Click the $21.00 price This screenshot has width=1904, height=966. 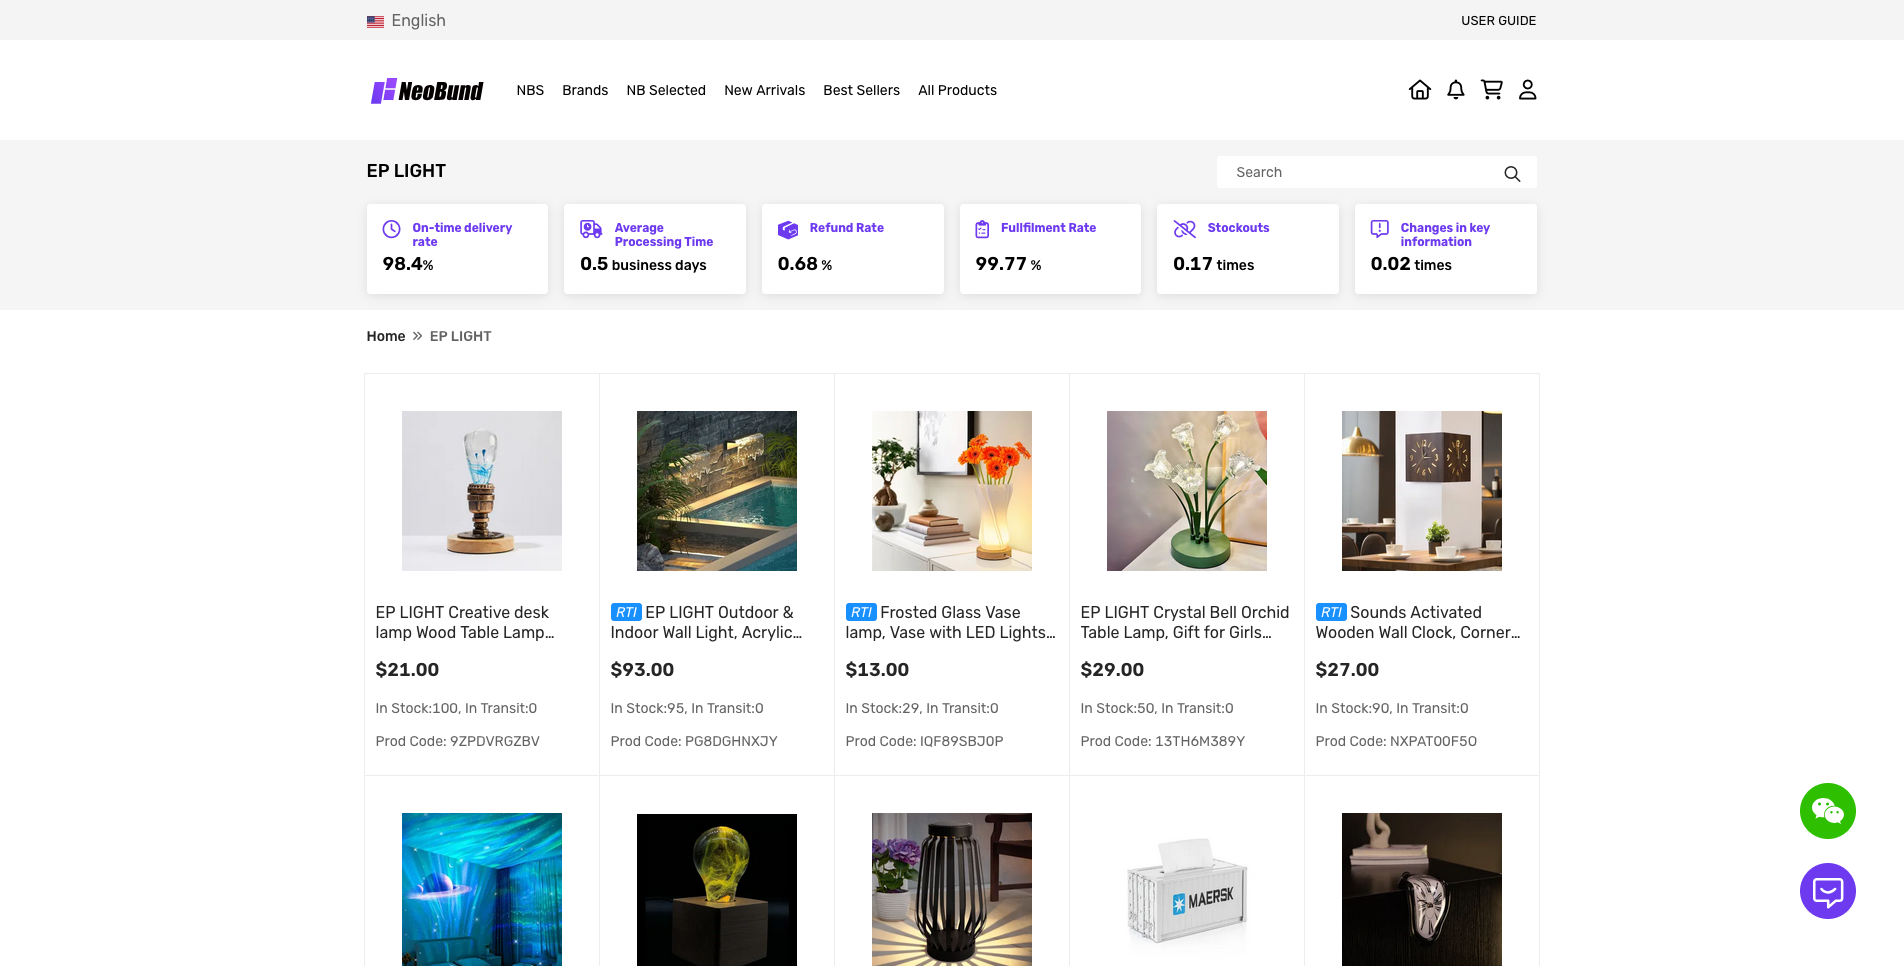coord(407,670)
